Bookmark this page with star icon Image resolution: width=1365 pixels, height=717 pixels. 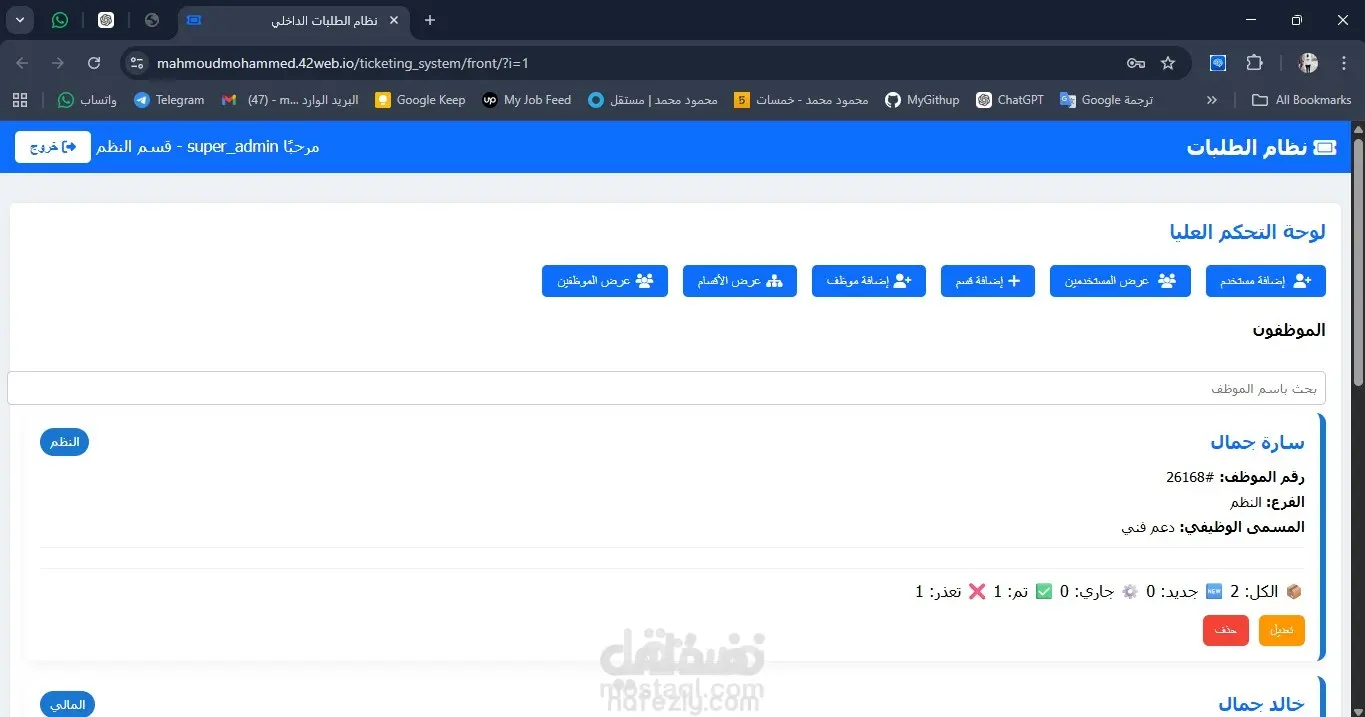(x=1168, y=63)
